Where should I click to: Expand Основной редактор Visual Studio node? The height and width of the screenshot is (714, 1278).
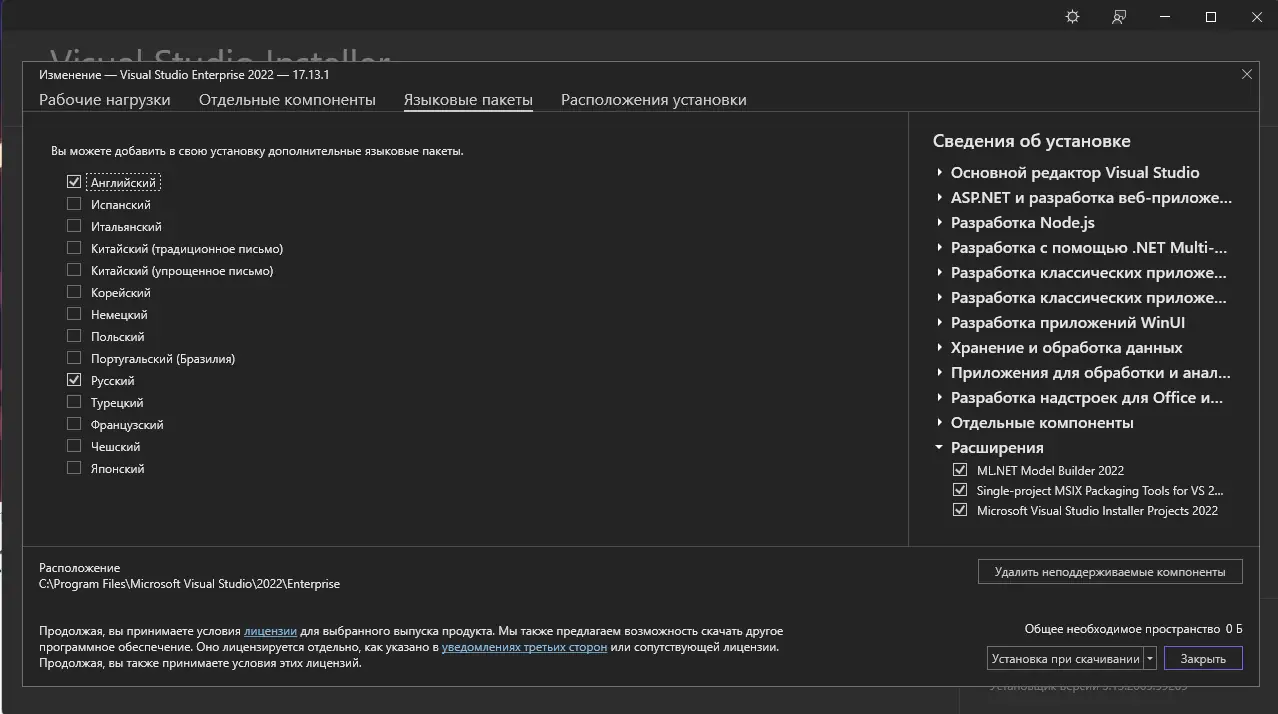(940, 173)
